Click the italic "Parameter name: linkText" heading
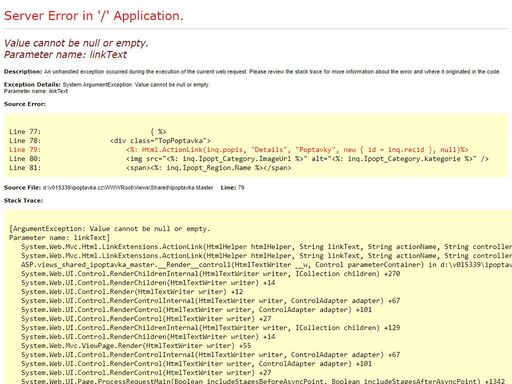512x384 pixels. [65, 54]
